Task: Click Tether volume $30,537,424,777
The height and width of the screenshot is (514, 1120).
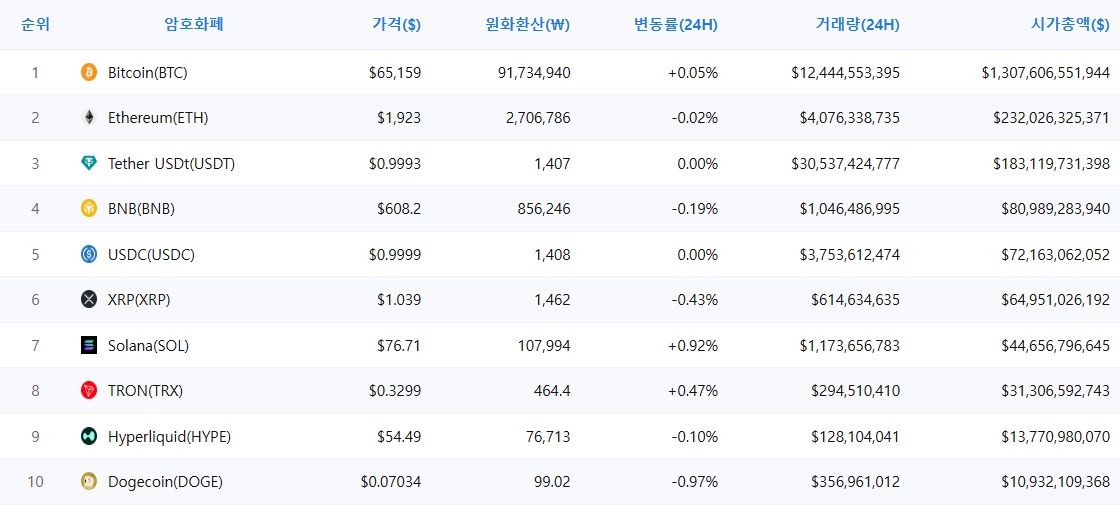Action: 846,163
